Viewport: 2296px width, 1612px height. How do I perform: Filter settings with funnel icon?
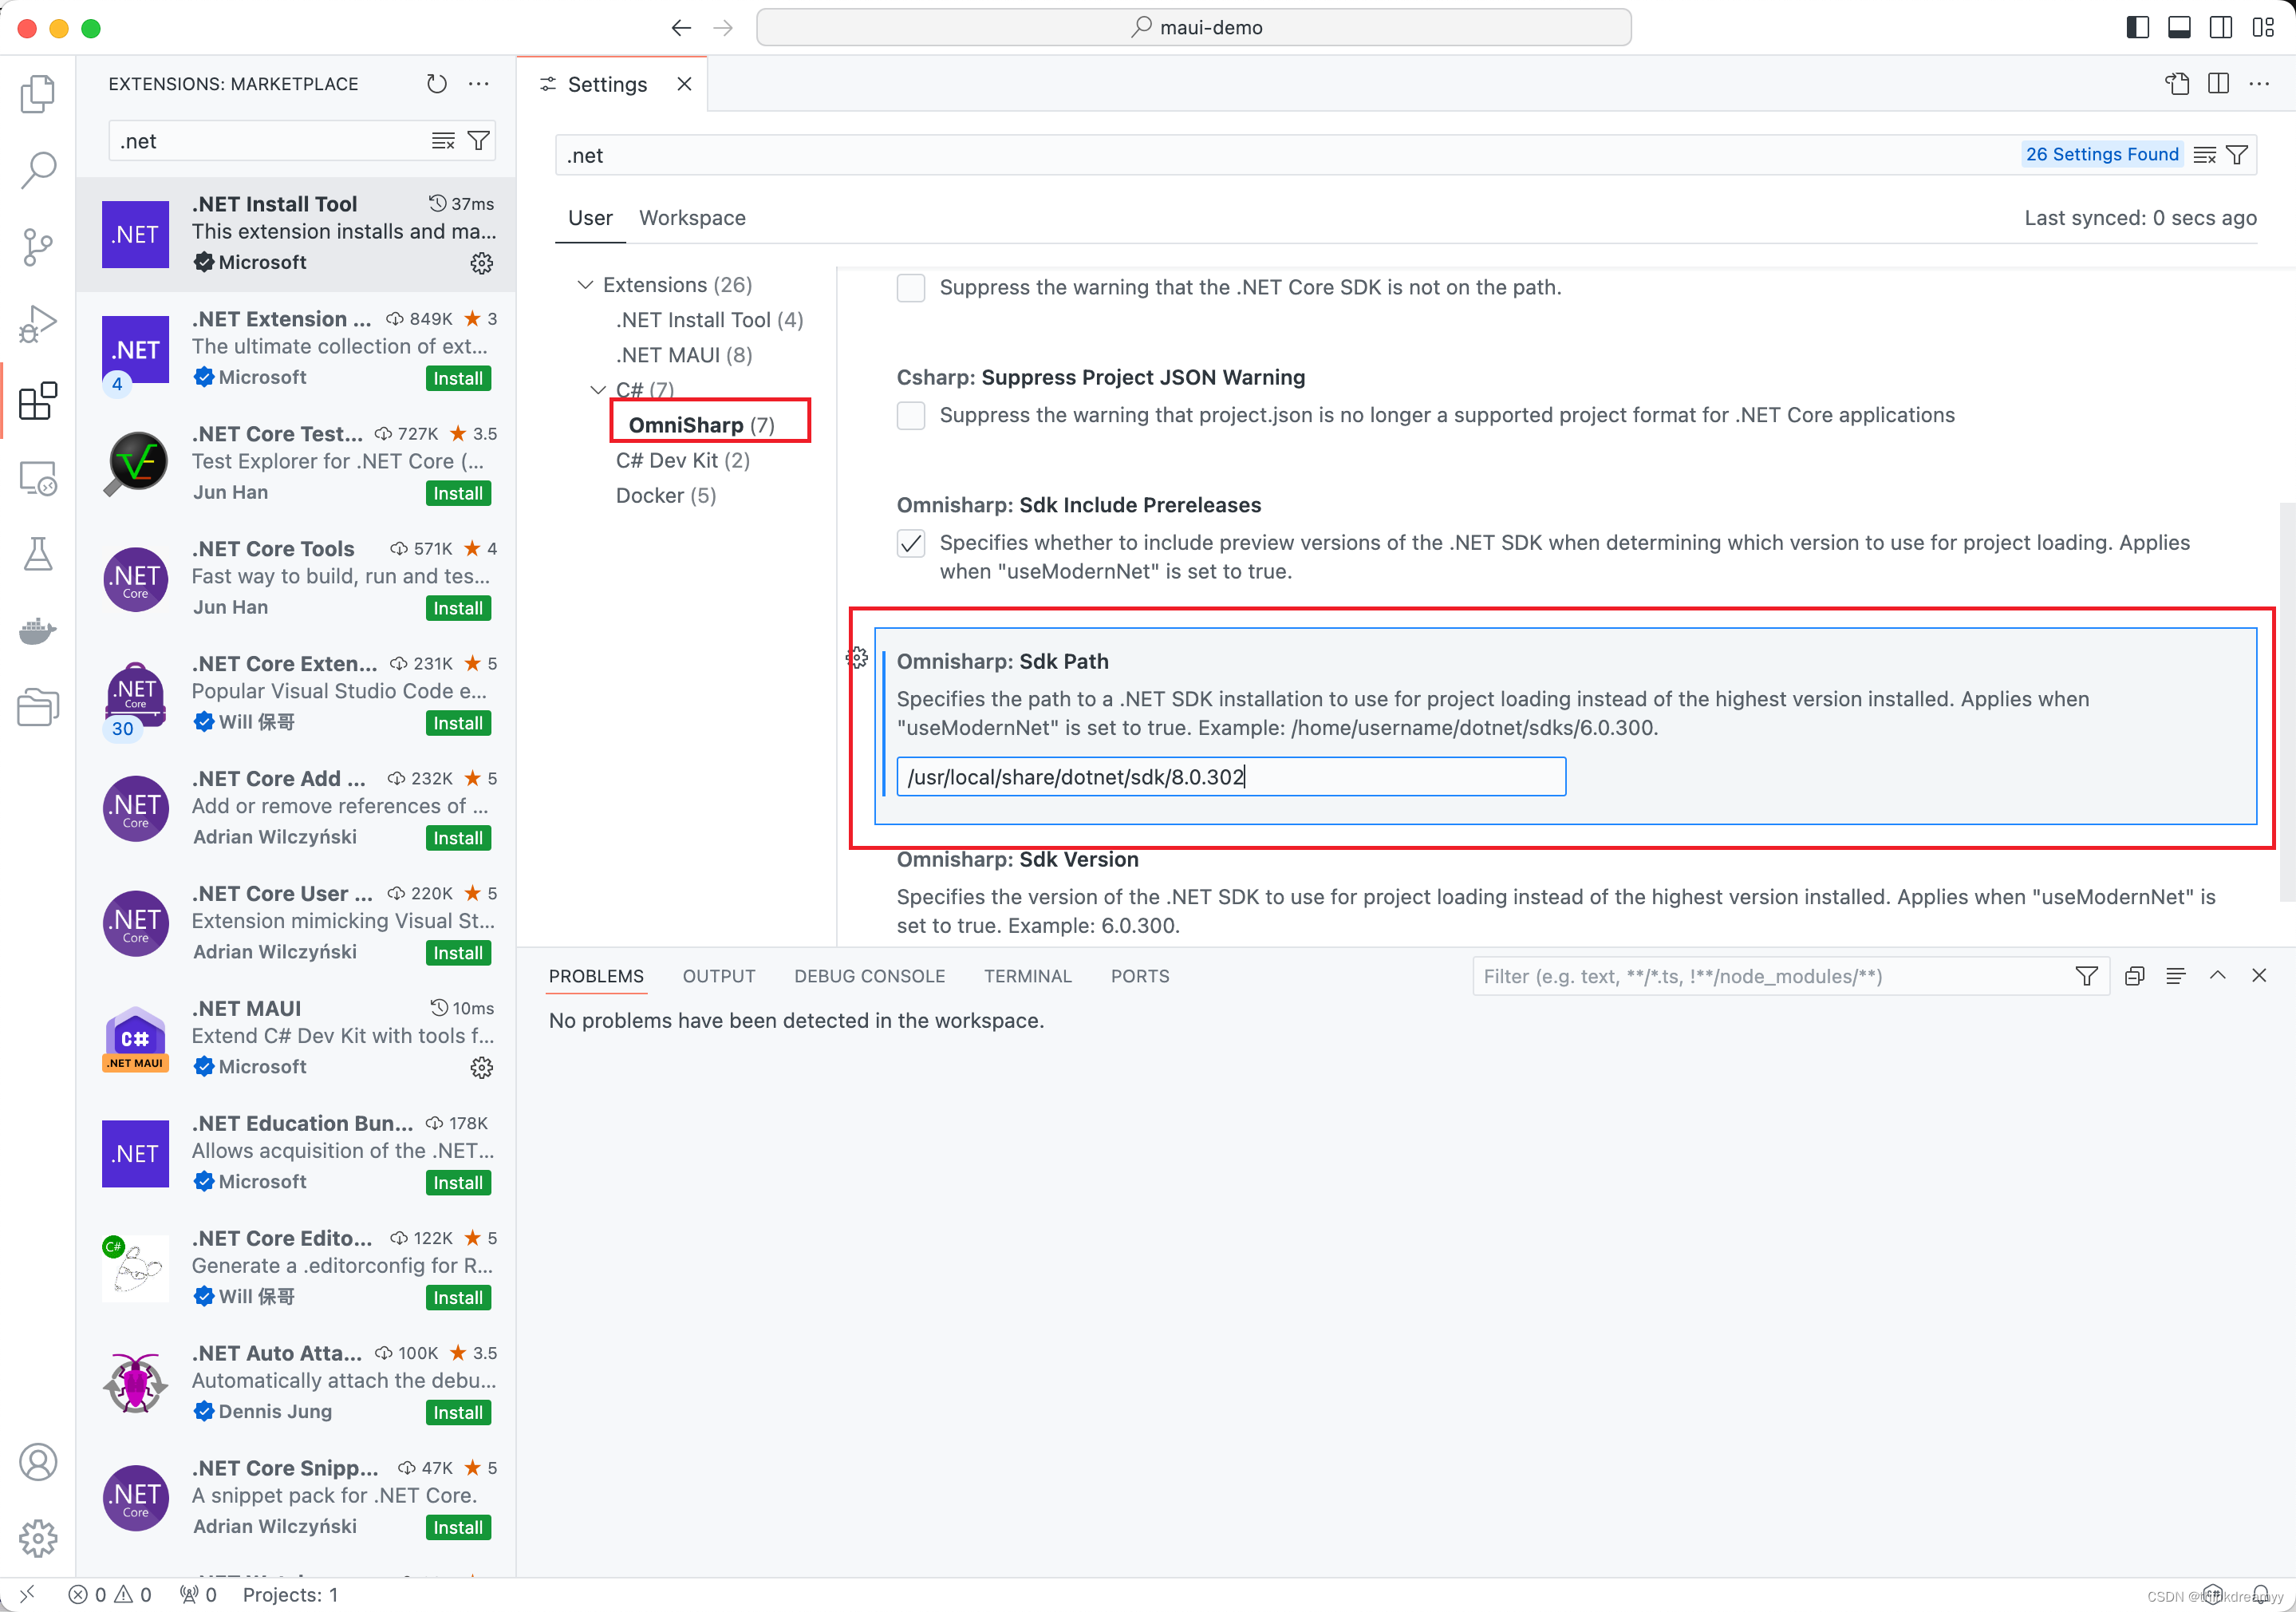coord(2237,155)
